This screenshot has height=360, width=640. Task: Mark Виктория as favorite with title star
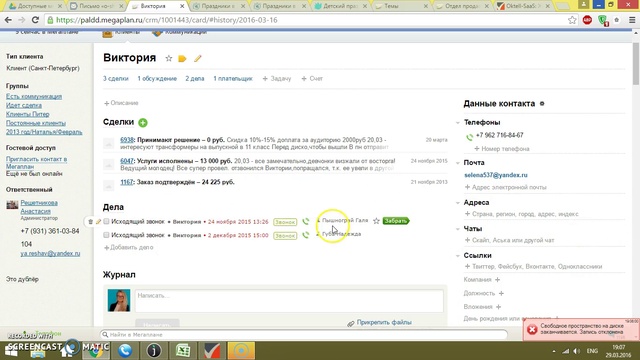(x=169, y=58)
